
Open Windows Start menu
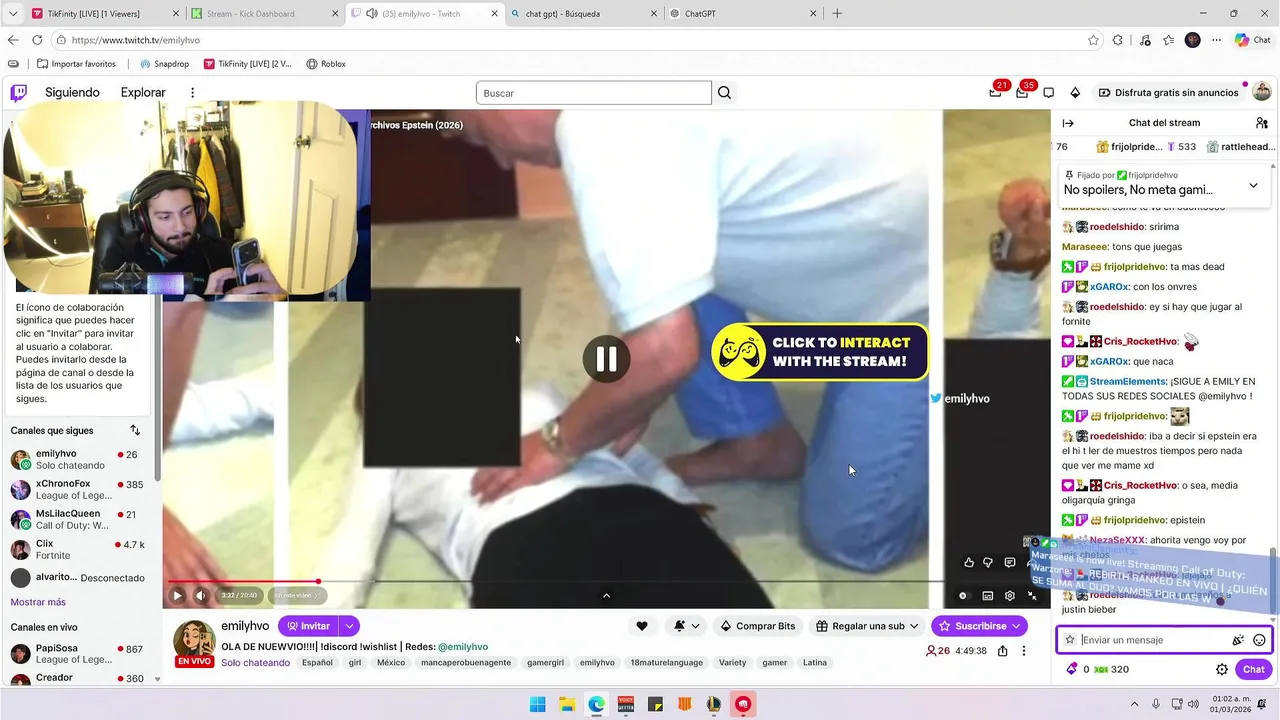click(x=537, y=704)
